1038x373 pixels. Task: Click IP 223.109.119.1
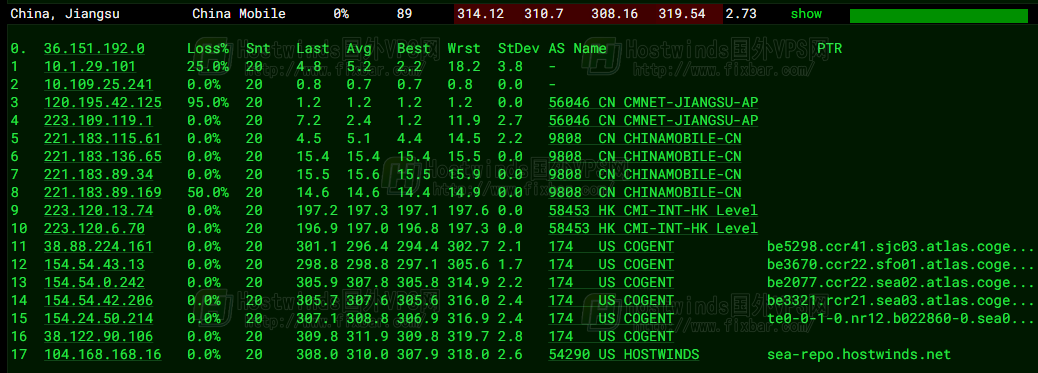tap(99, 121)
